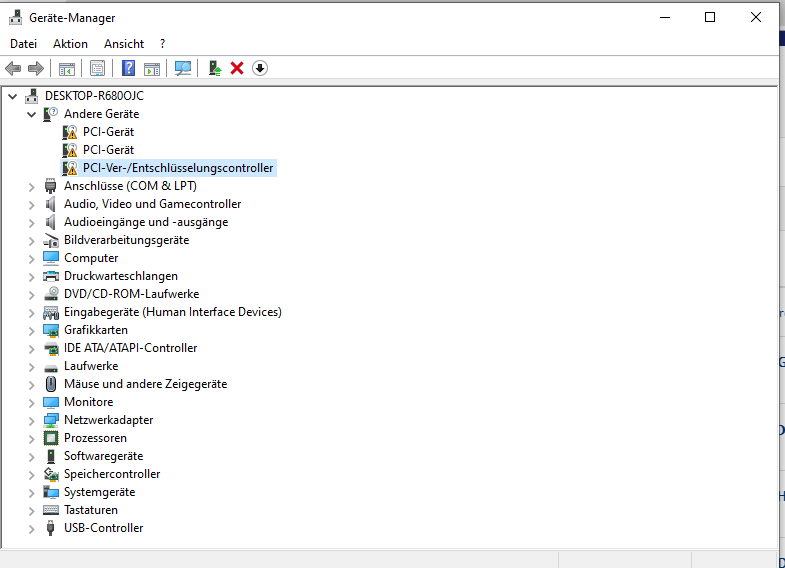Collapse the Andere Geräte category
This screenshot has height=568, width=785.
tap(32, 114)
